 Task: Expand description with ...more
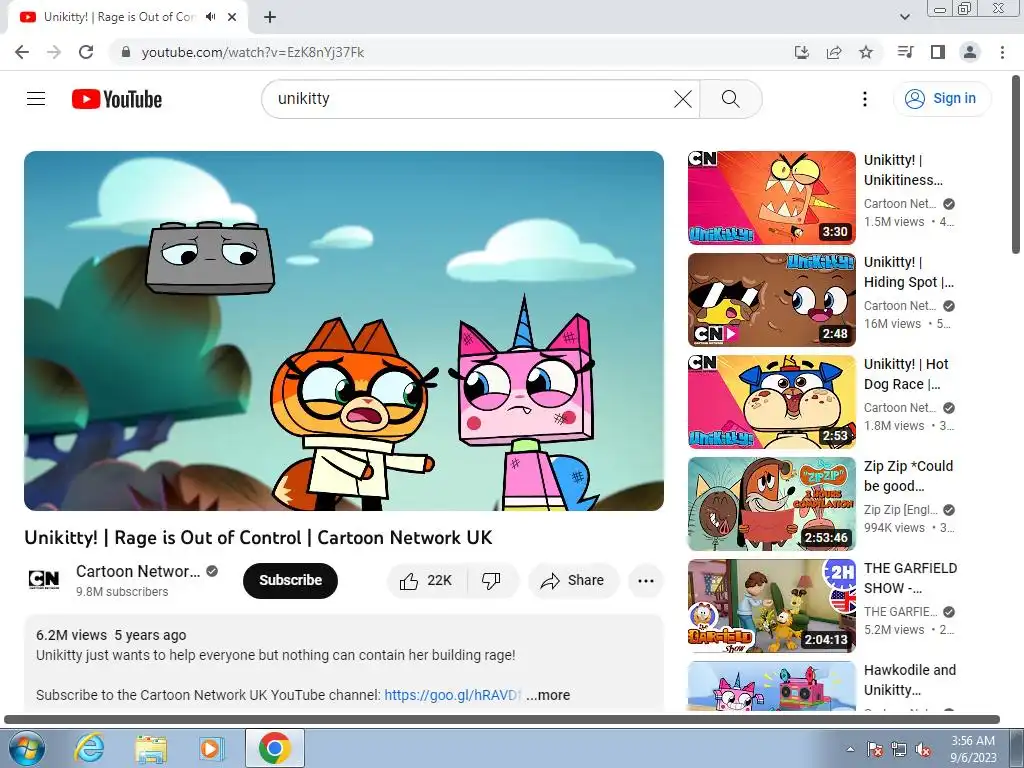[548, 695]
